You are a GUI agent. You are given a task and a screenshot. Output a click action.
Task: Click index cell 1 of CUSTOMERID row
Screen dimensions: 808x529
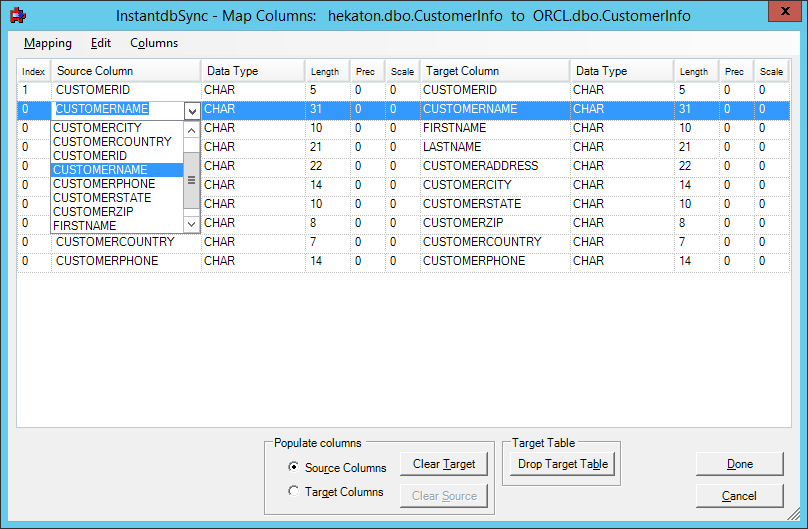(x=34, y=90)
